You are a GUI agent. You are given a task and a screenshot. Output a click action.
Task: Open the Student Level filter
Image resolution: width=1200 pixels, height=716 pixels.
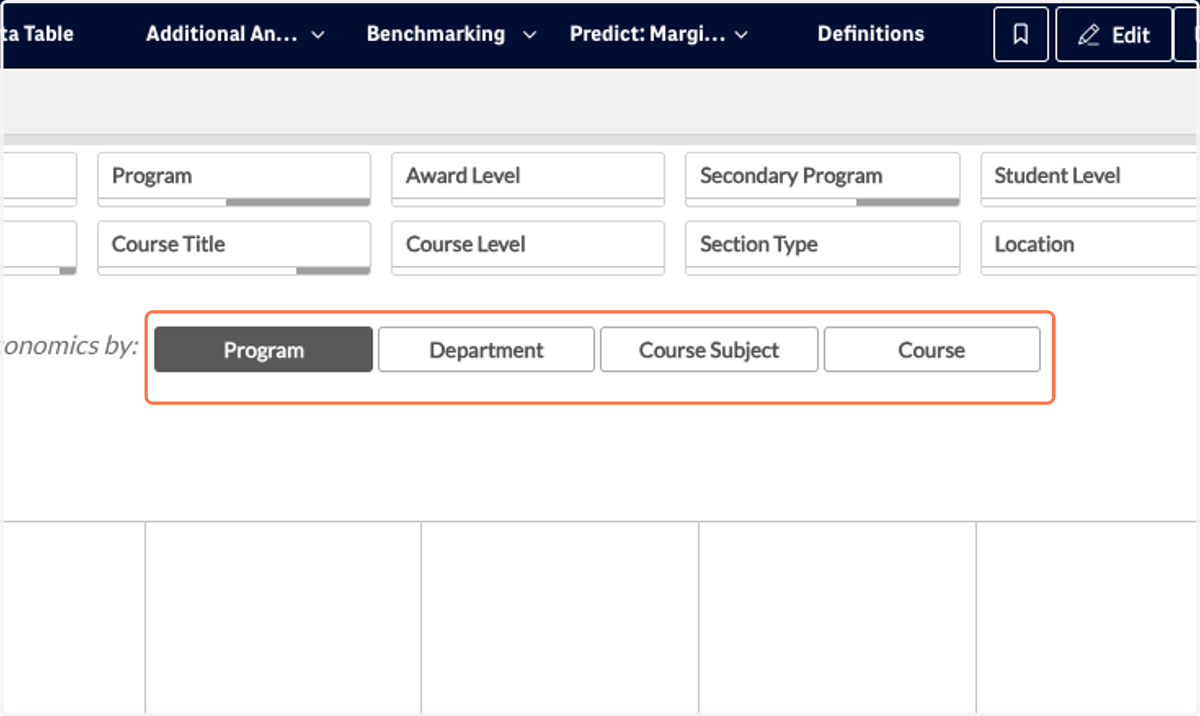[1090, 179]
